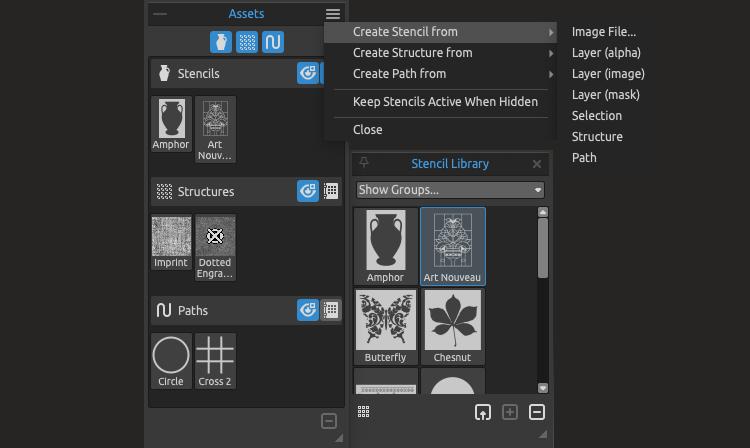The height and width of the screenshot is (448, 750).
Task: Choose Layer (image) submenu option
Action: point(608,74)
